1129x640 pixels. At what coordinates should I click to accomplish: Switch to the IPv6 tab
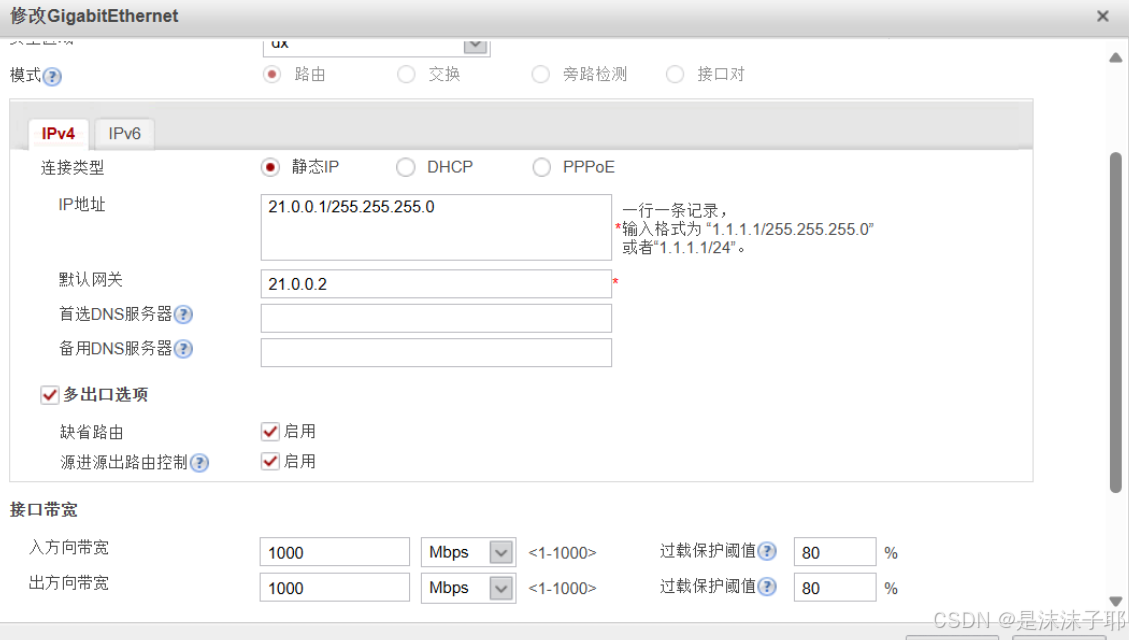coord(125,134)
